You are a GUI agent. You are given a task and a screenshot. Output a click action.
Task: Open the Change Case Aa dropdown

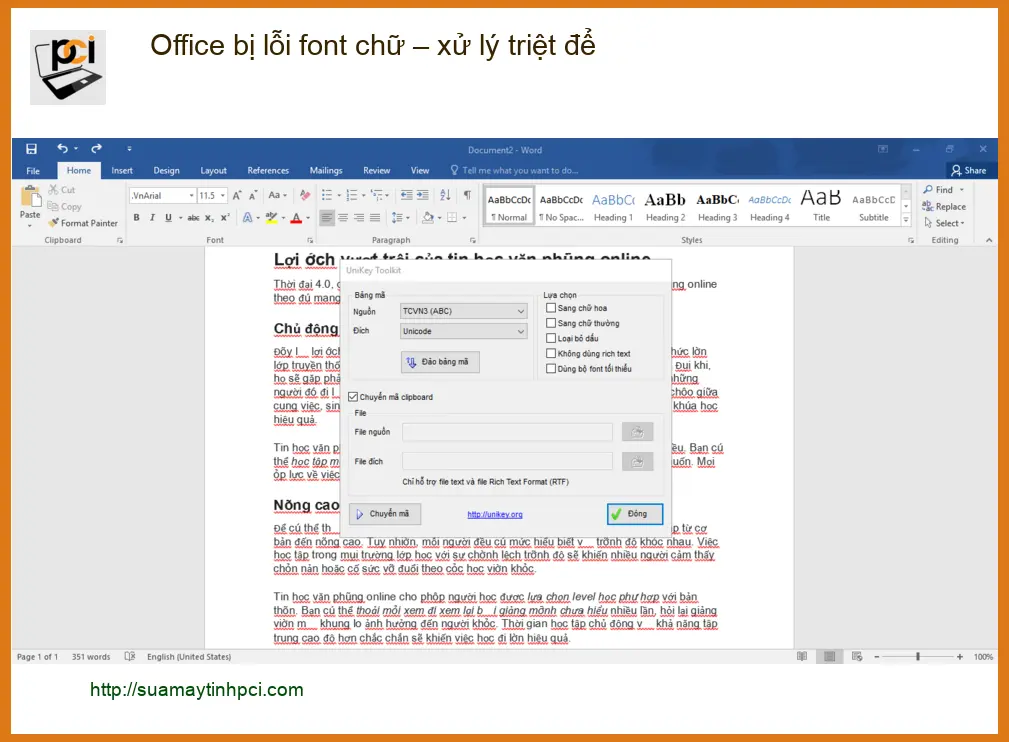pos(276,195)
